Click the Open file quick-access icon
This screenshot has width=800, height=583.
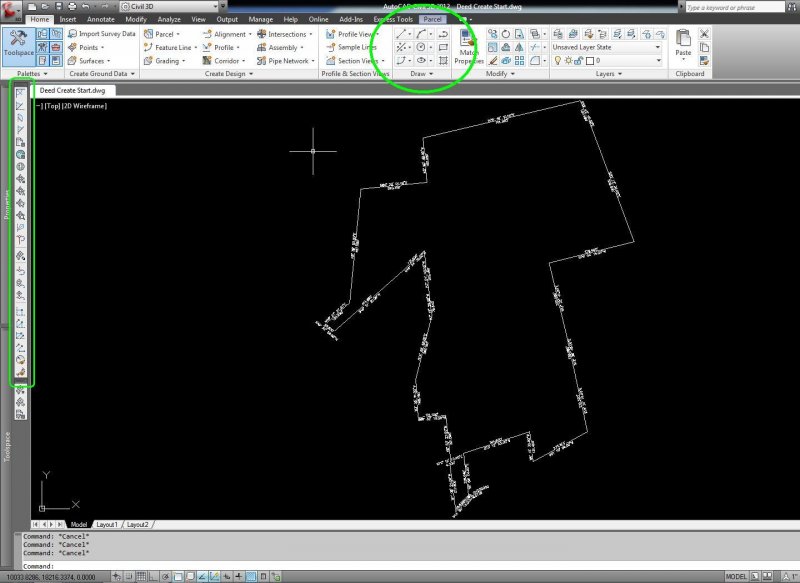[45, 7]
